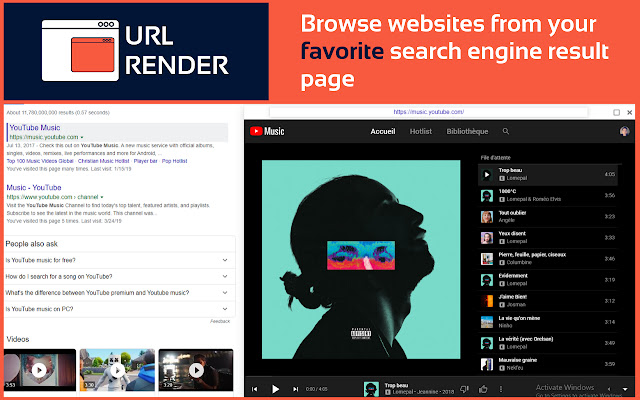Select the Évidemment queue thumbnail
The image size is (640, 400).
pyautogui.click(x=487, y=280)
